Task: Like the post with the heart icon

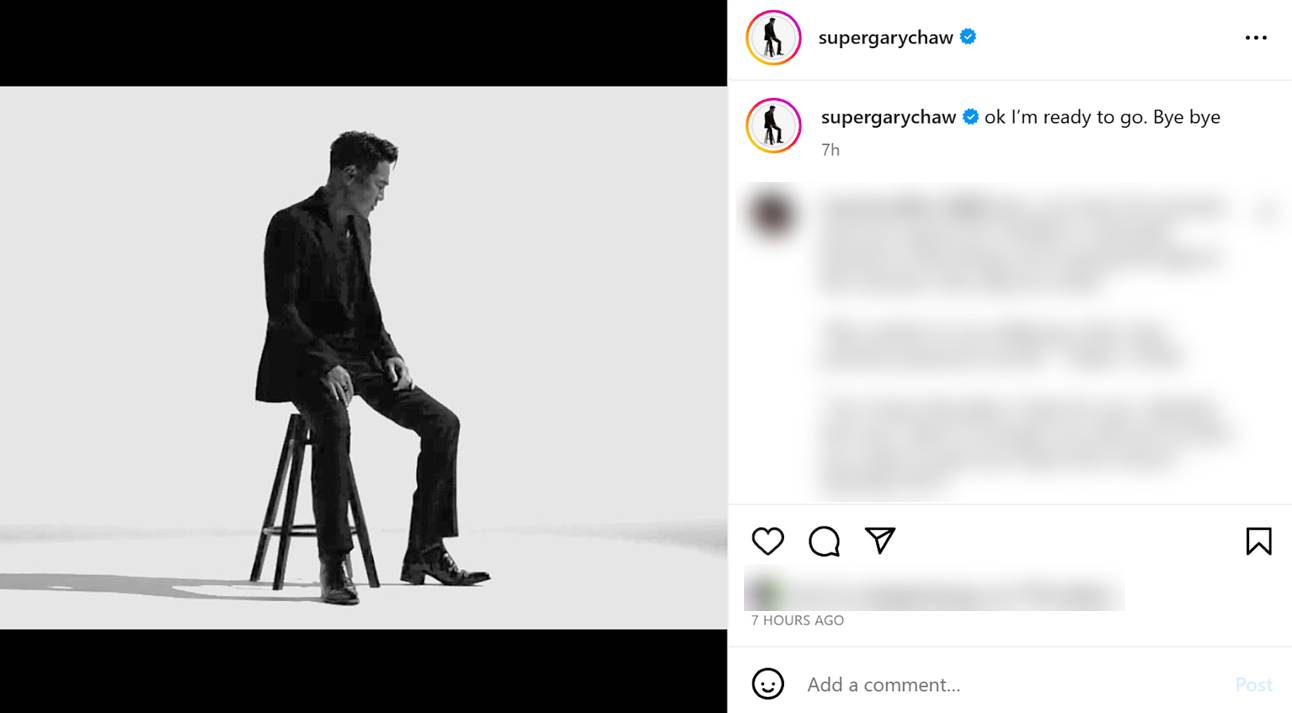Action: pos(767,541)
